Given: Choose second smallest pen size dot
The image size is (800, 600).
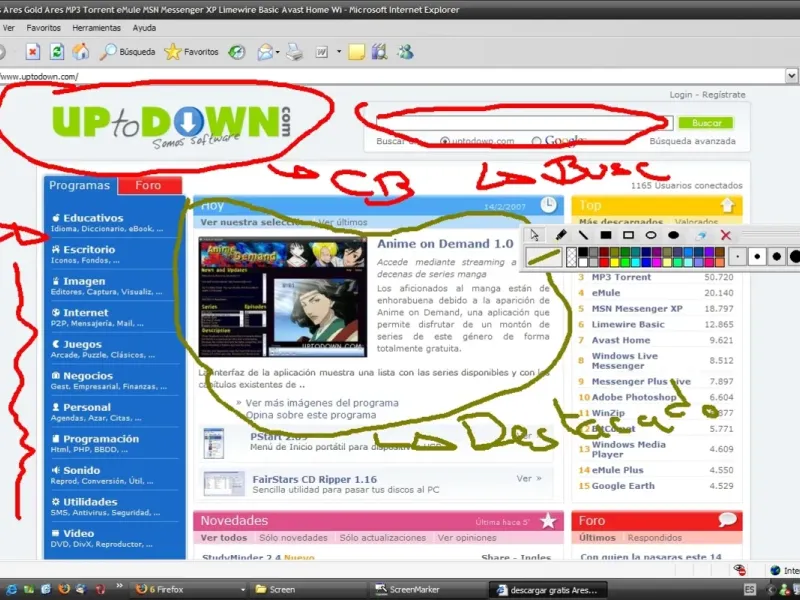Looking at the screenshot, I should click(757, 257).
